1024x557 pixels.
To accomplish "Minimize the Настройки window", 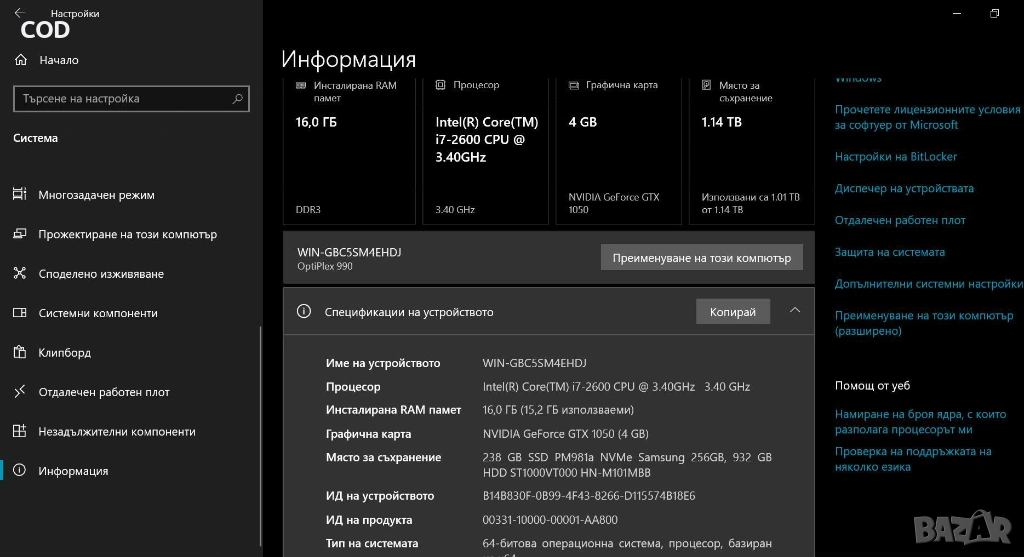I will pyautogui.click(x=957, y=13).
